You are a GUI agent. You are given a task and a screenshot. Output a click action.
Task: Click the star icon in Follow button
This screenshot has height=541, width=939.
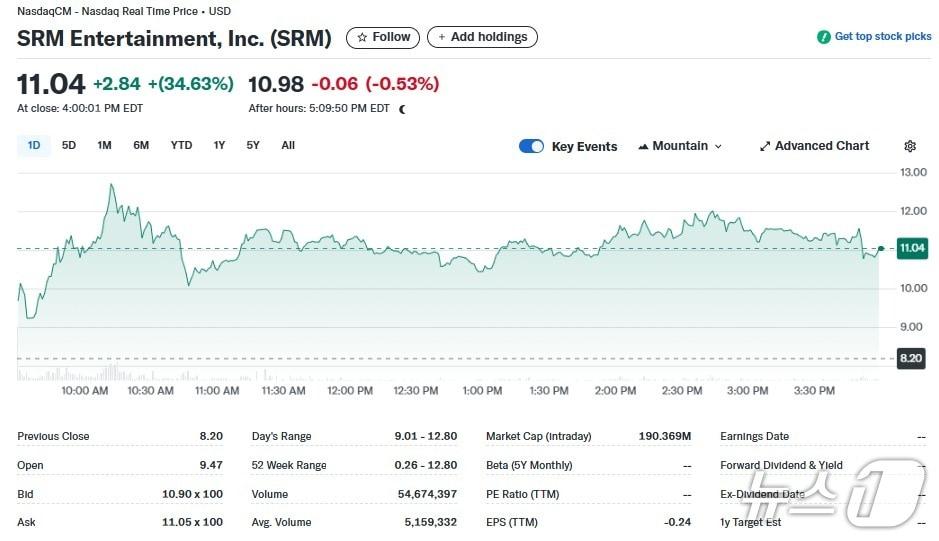point(362,37)
